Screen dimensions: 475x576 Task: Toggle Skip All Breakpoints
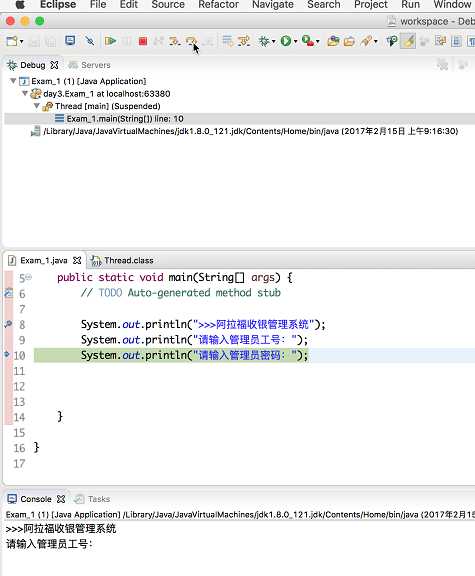90,41
